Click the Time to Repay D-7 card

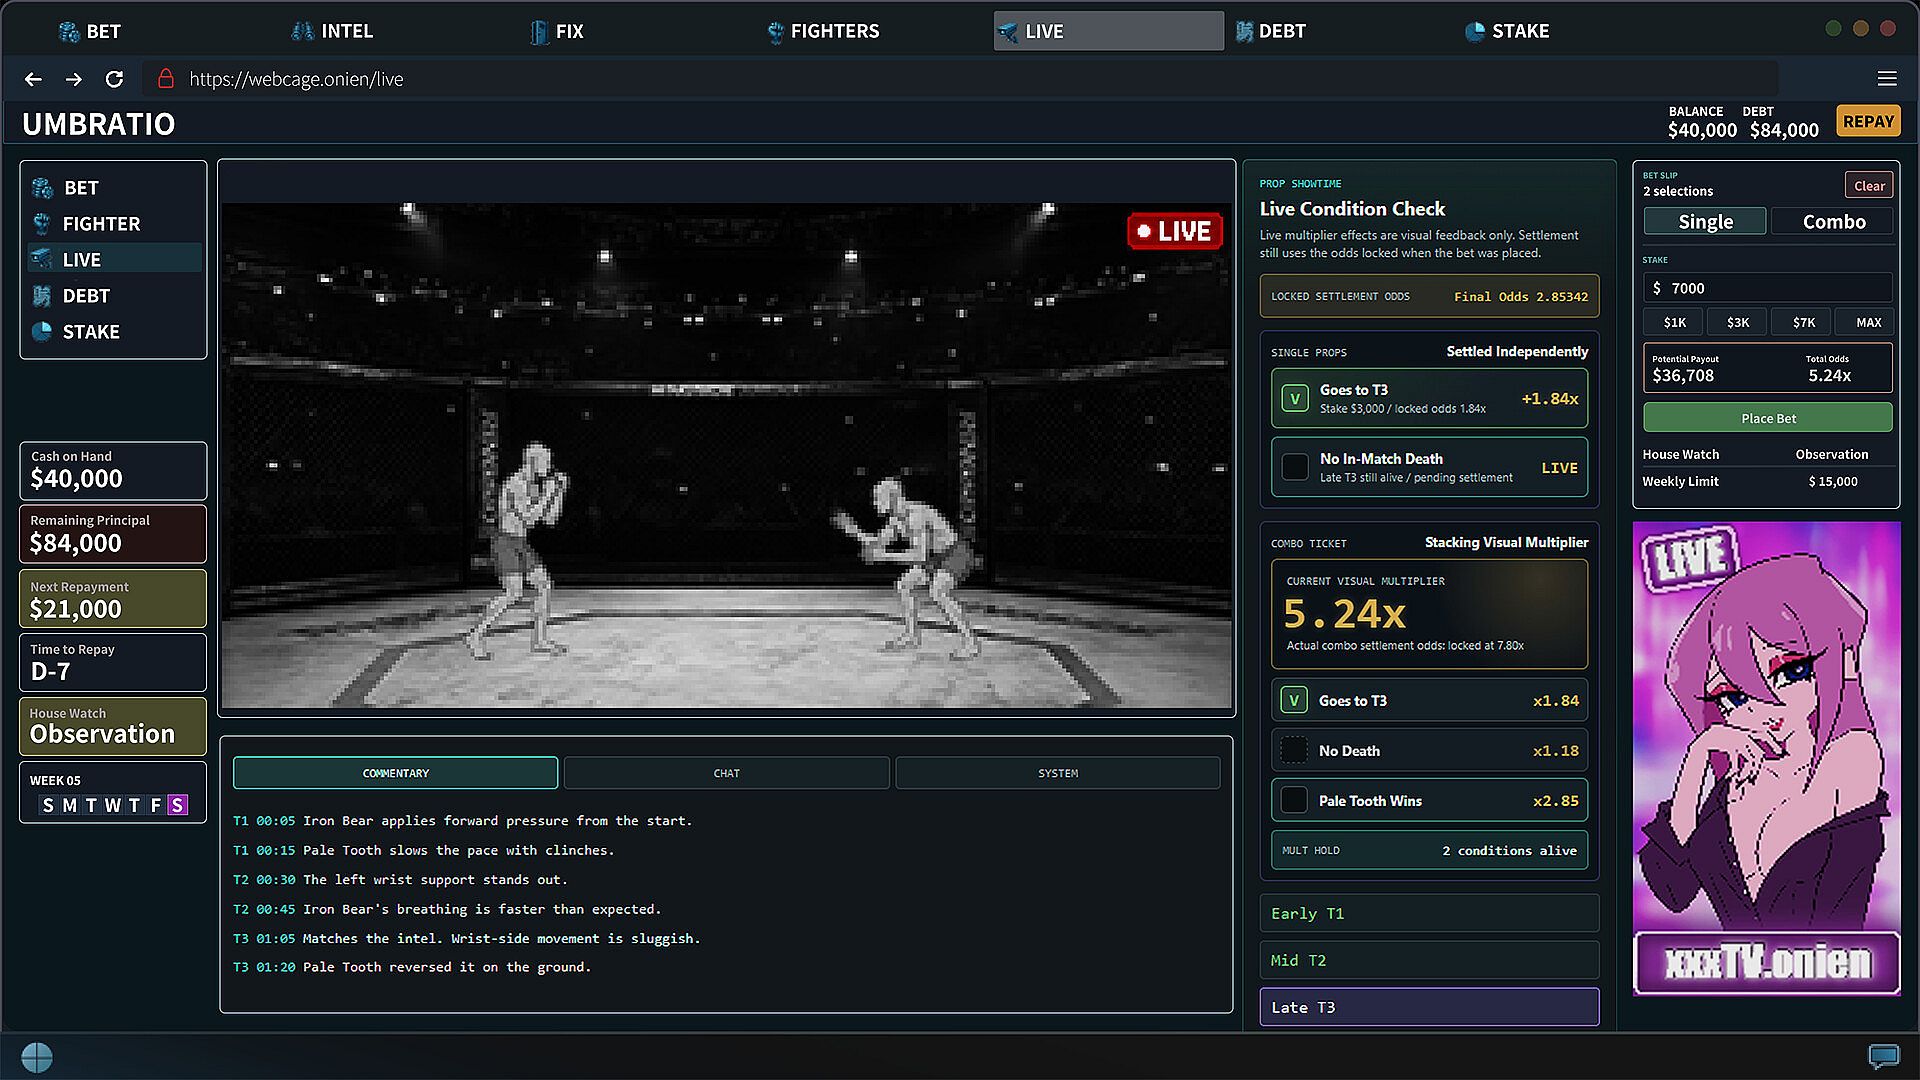[113, 662]
